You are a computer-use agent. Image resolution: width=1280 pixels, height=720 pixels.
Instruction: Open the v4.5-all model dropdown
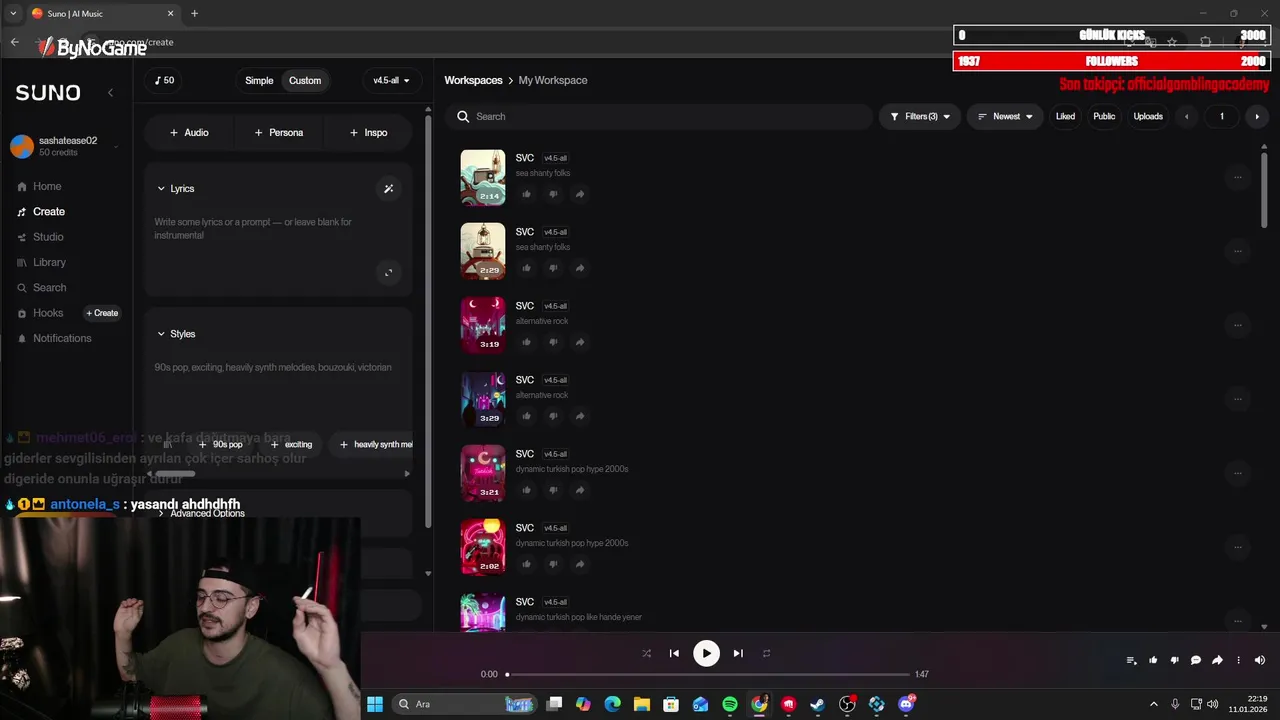coord(391,80)
